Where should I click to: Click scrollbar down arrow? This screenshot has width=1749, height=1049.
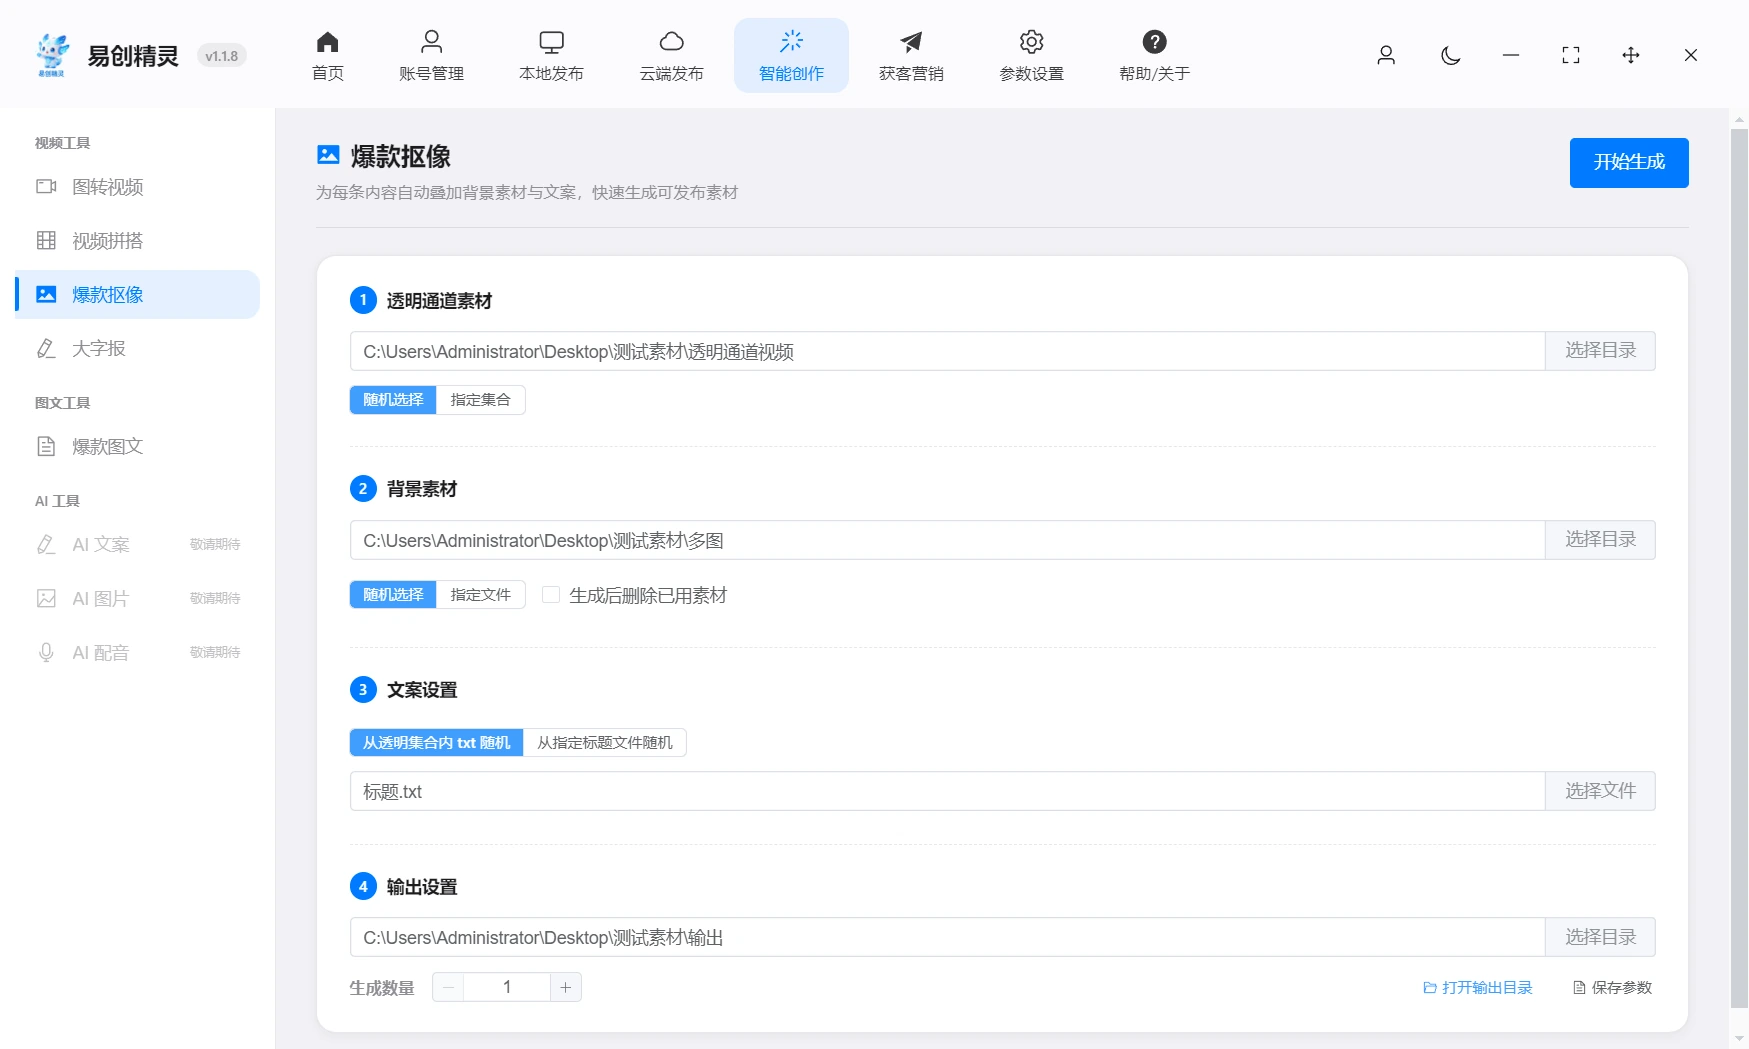point(1739,1038)
